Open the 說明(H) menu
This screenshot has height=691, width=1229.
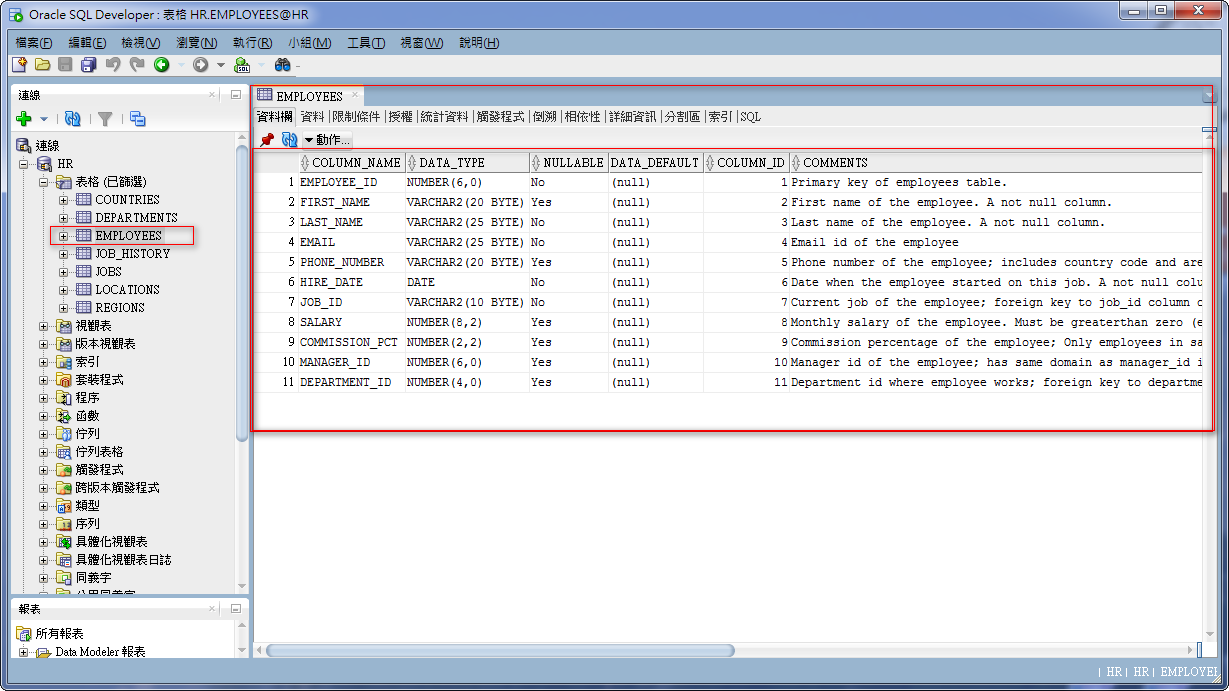point(479,43)
